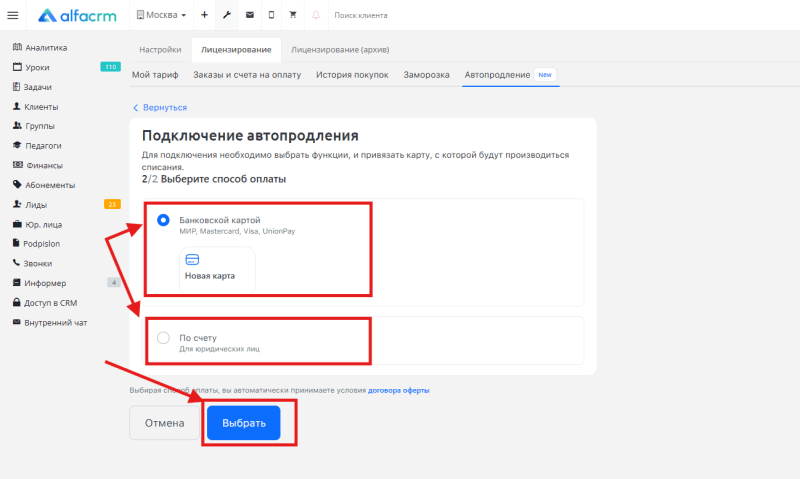Viewport: 800px width, 479px height.
Task: Open the shopping cart icon
Action: 293,15
